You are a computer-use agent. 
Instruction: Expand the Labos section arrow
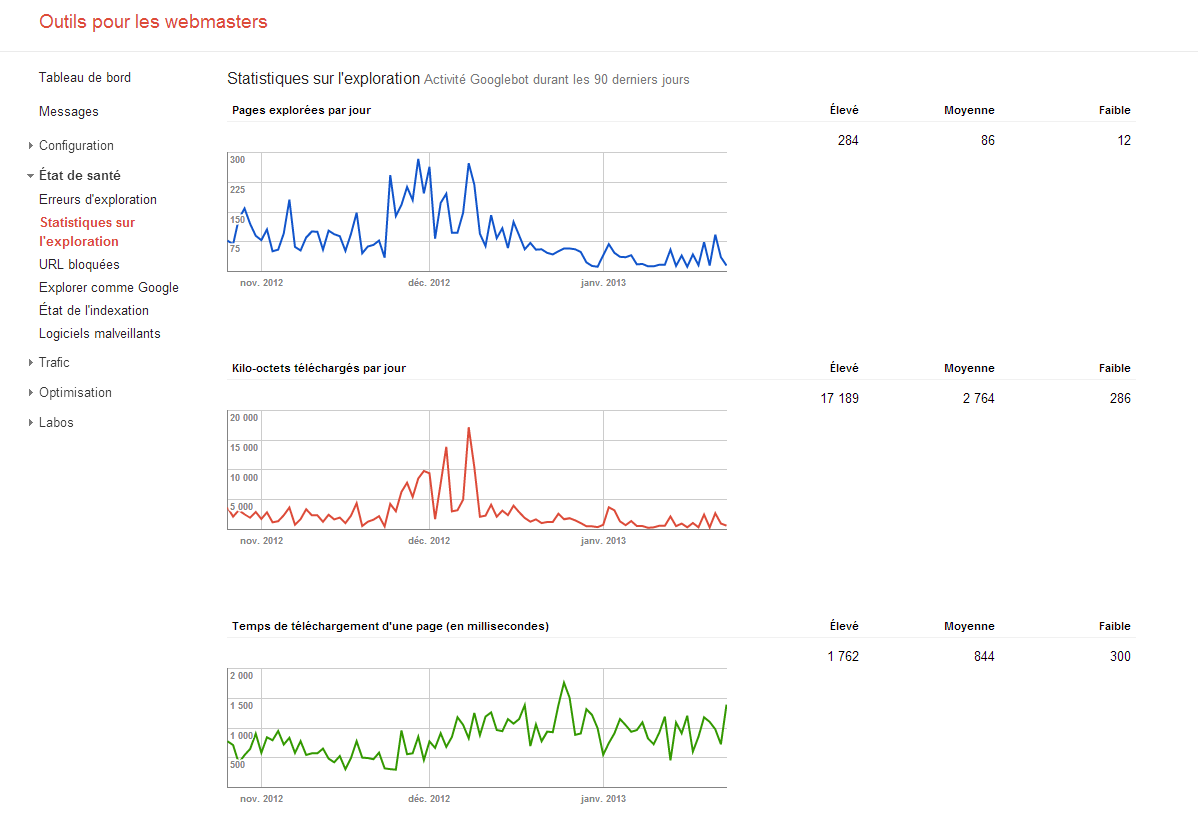click(31, 423)
